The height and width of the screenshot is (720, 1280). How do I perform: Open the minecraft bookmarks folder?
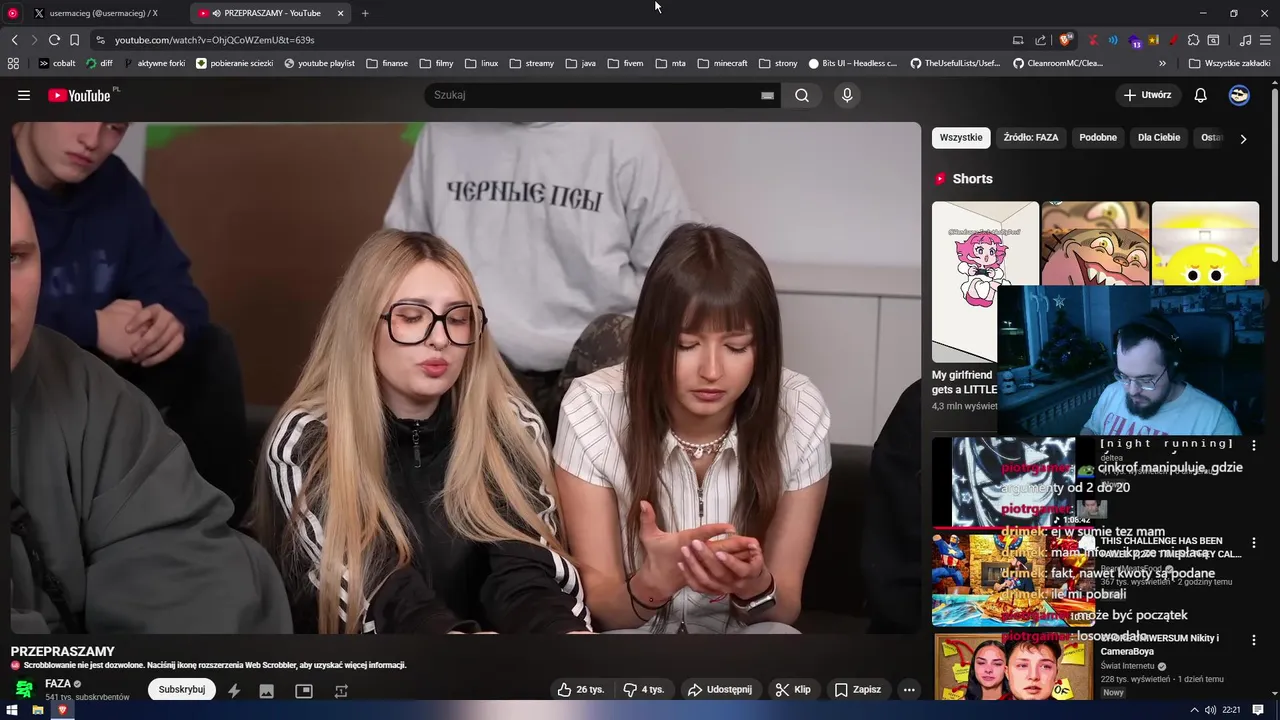pyautogui.click(x=722, y=63)
